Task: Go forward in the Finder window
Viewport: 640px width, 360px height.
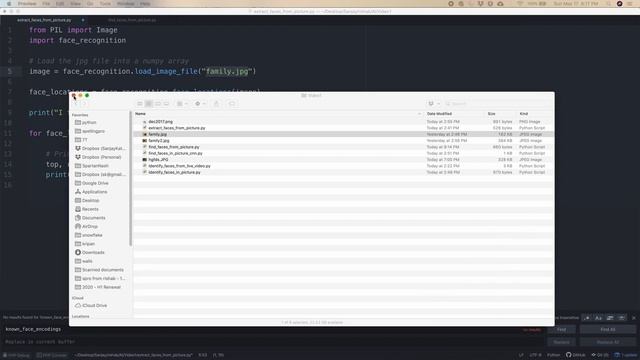Action: pos(84,104)
